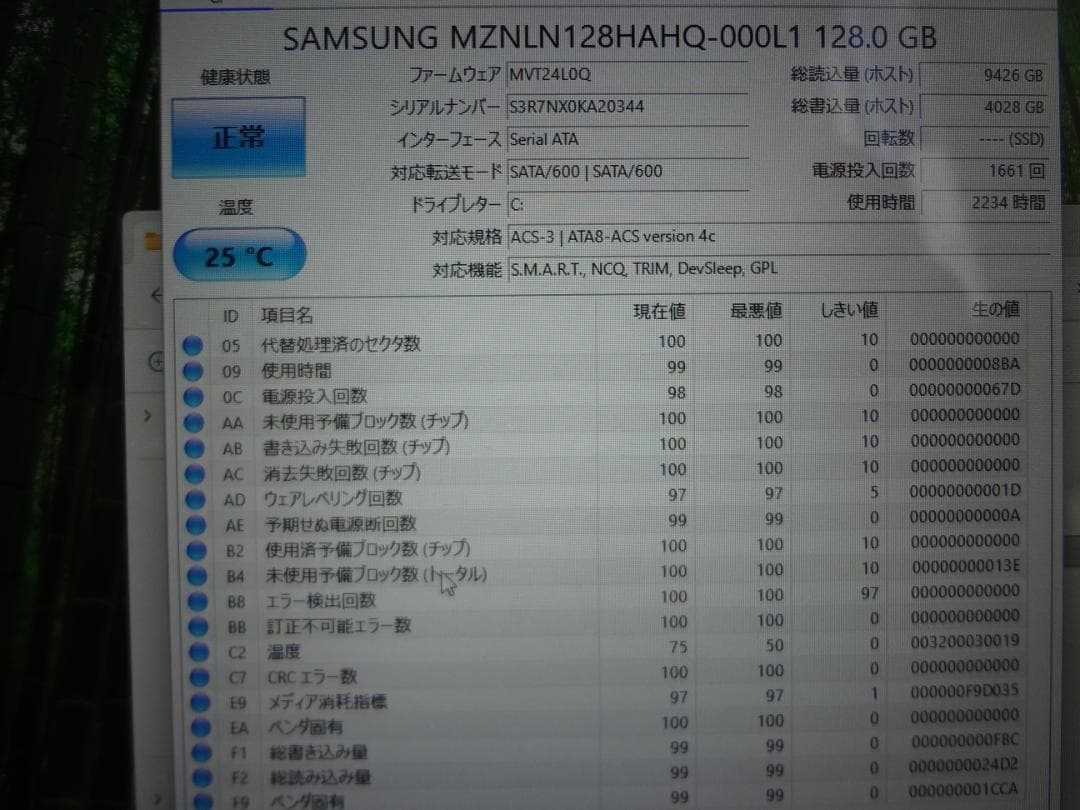Click the magnifier plus icon on the left edge
Image resolution: width=1080 pixels, height=810 pixels.
pyautogui.click(x=157, y=362)
